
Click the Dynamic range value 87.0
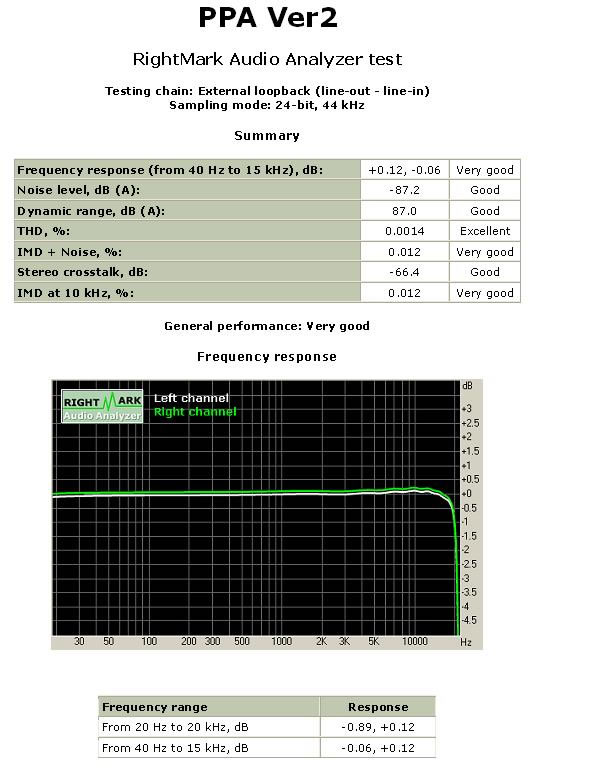click(404, 211)
